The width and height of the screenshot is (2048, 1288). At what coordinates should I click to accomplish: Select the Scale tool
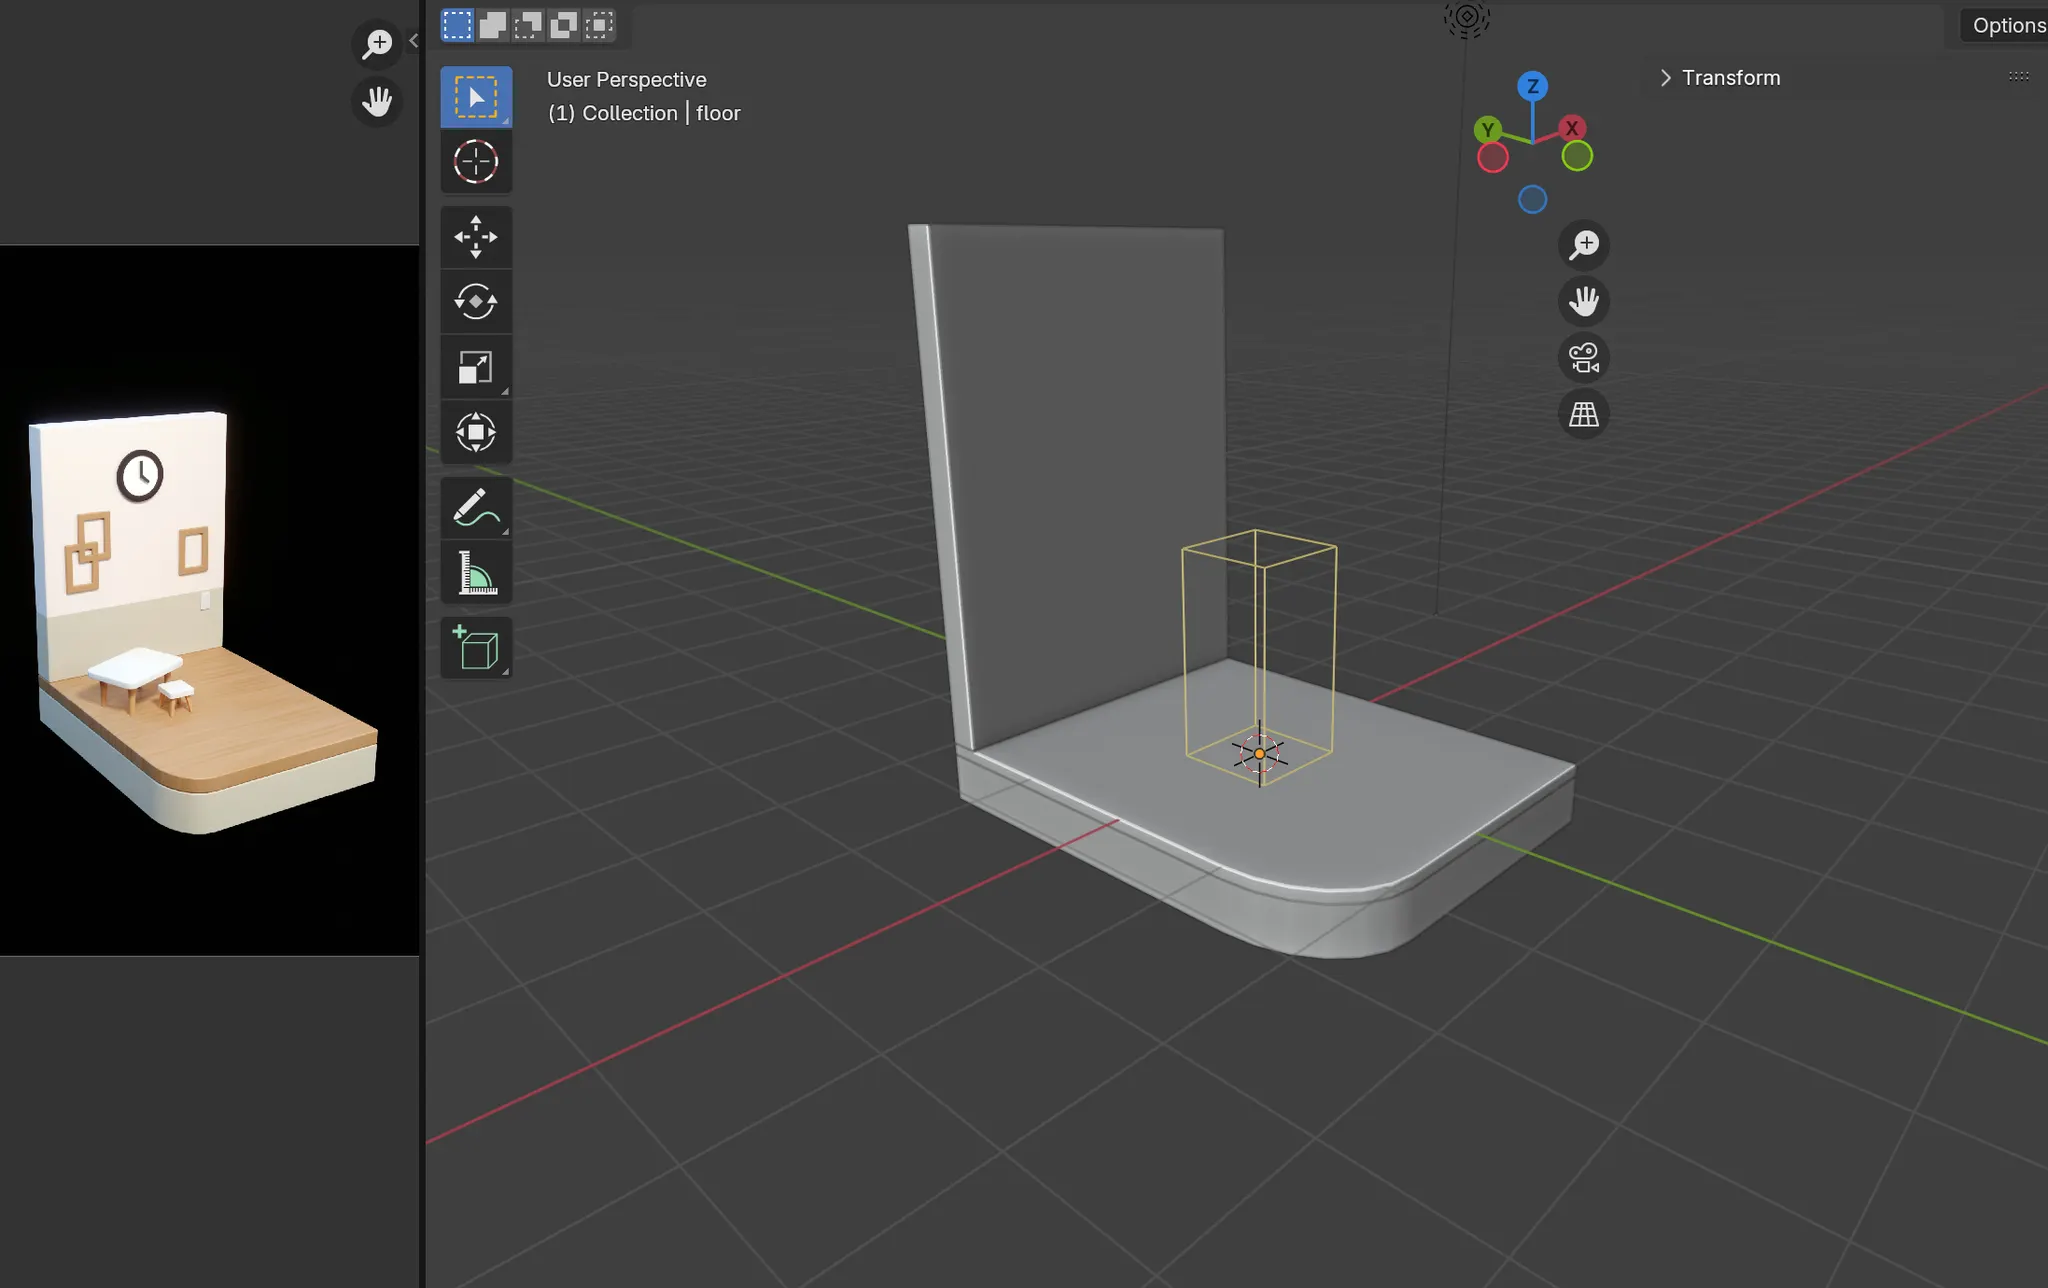(476, 368)
